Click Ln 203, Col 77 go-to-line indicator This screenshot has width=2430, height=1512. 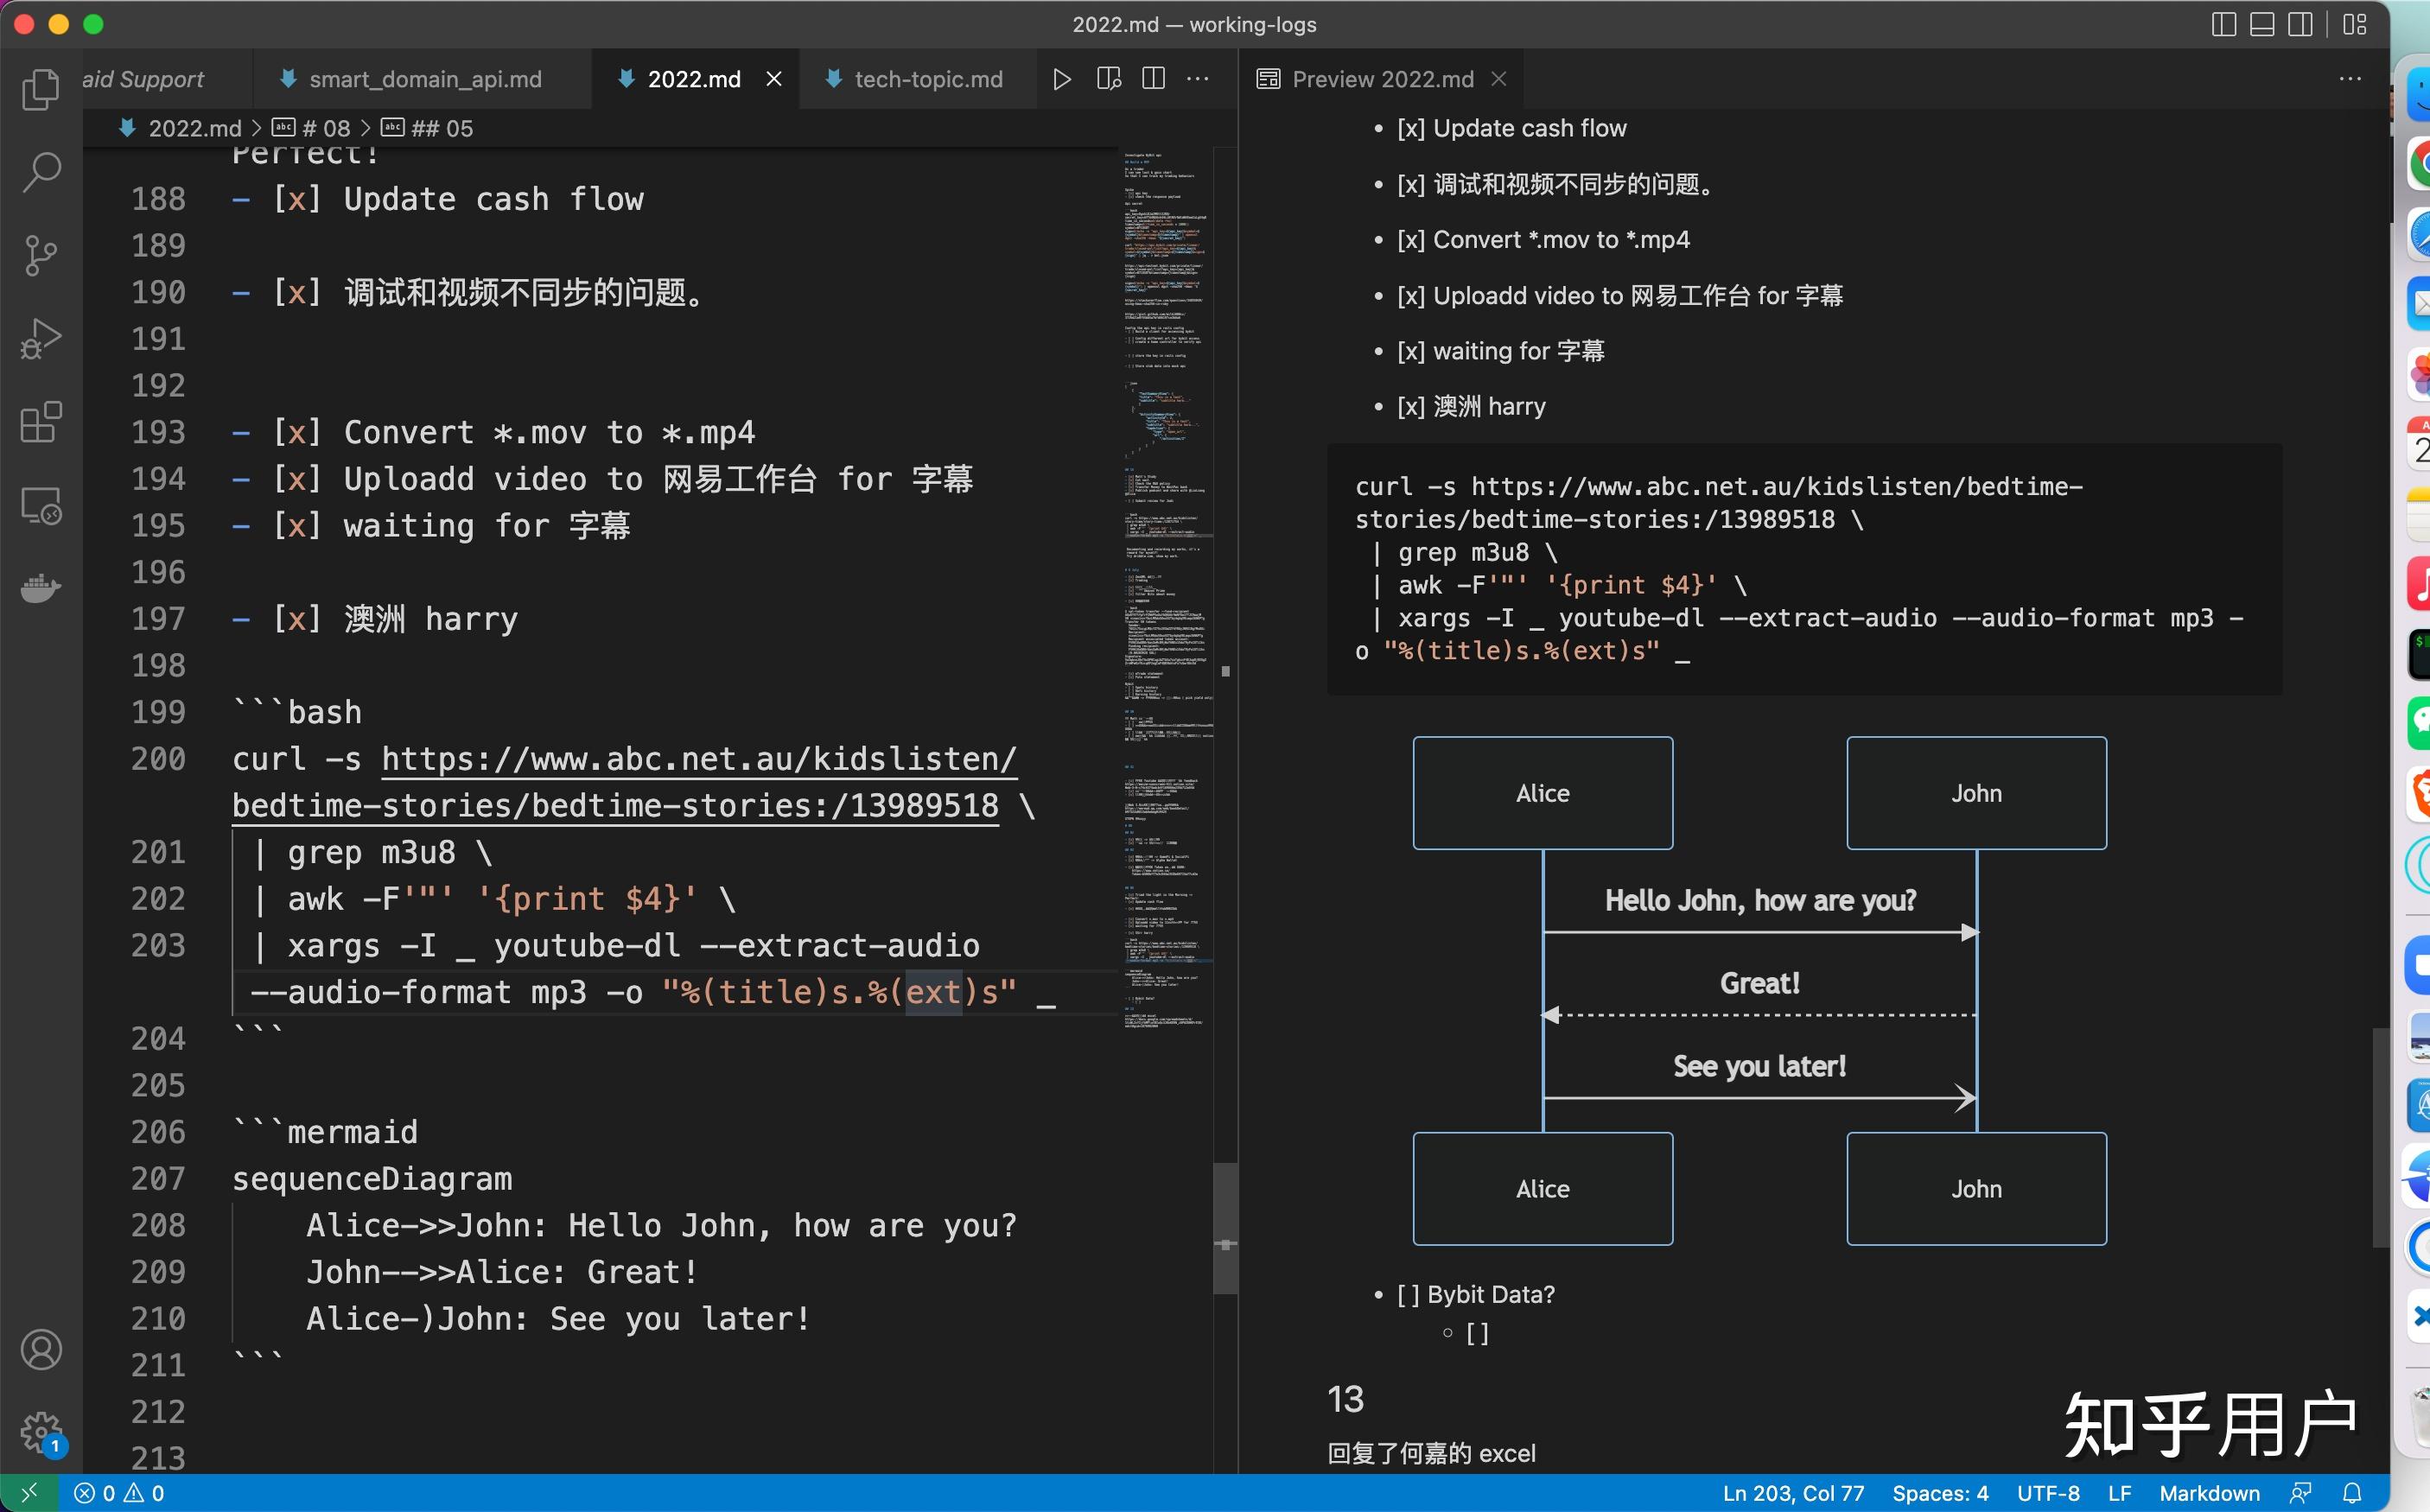click(1793, 1493)
